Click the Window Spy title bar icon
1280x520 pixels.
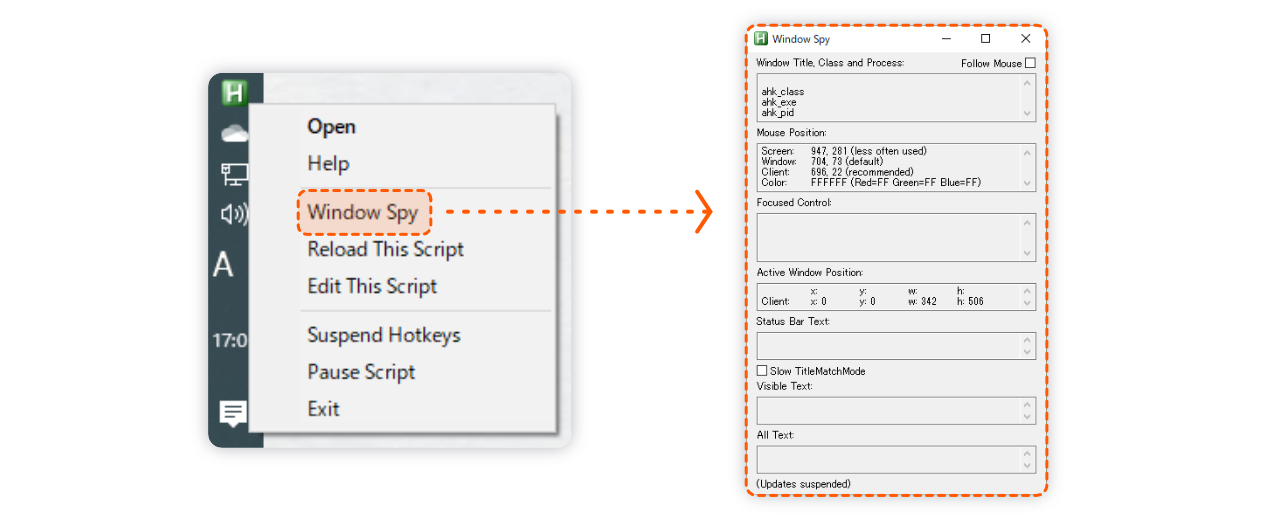(x=762, y=39)
